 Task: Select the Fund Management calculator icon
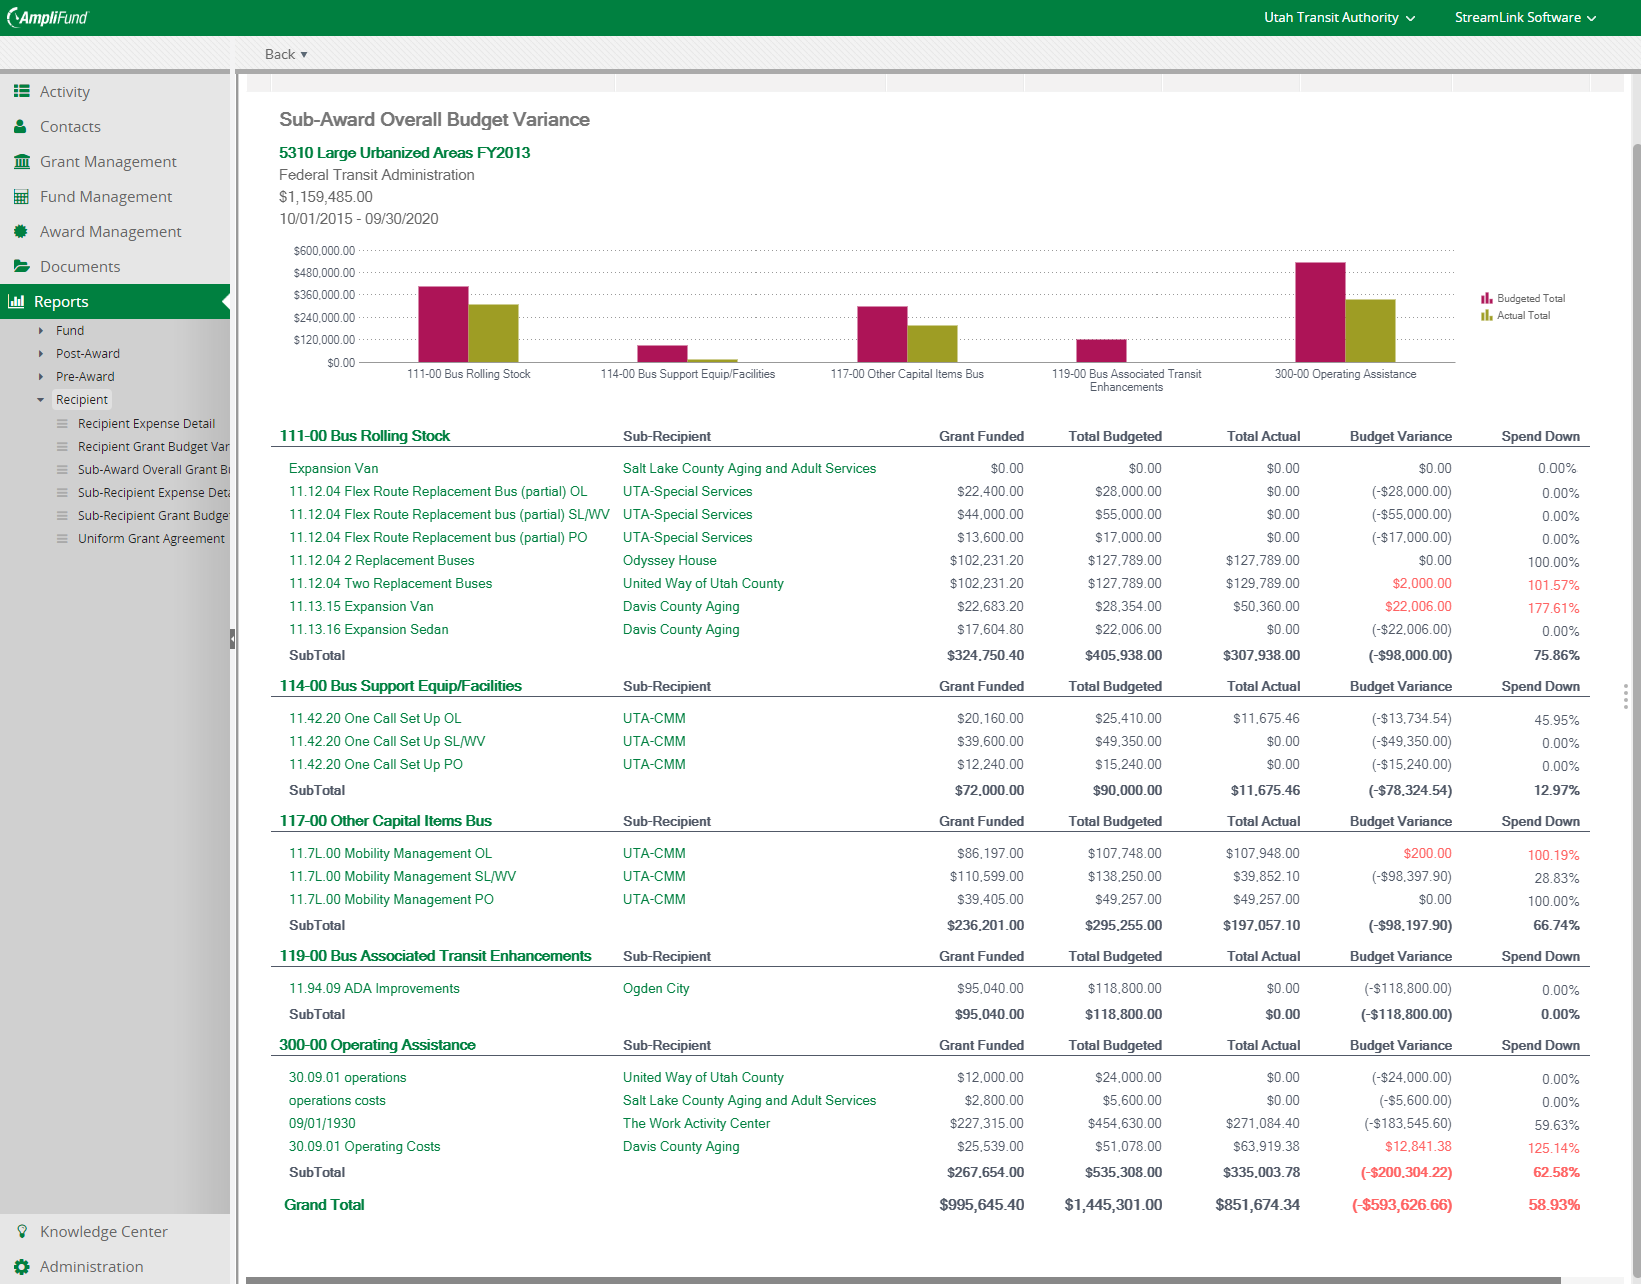coord(21,196)
